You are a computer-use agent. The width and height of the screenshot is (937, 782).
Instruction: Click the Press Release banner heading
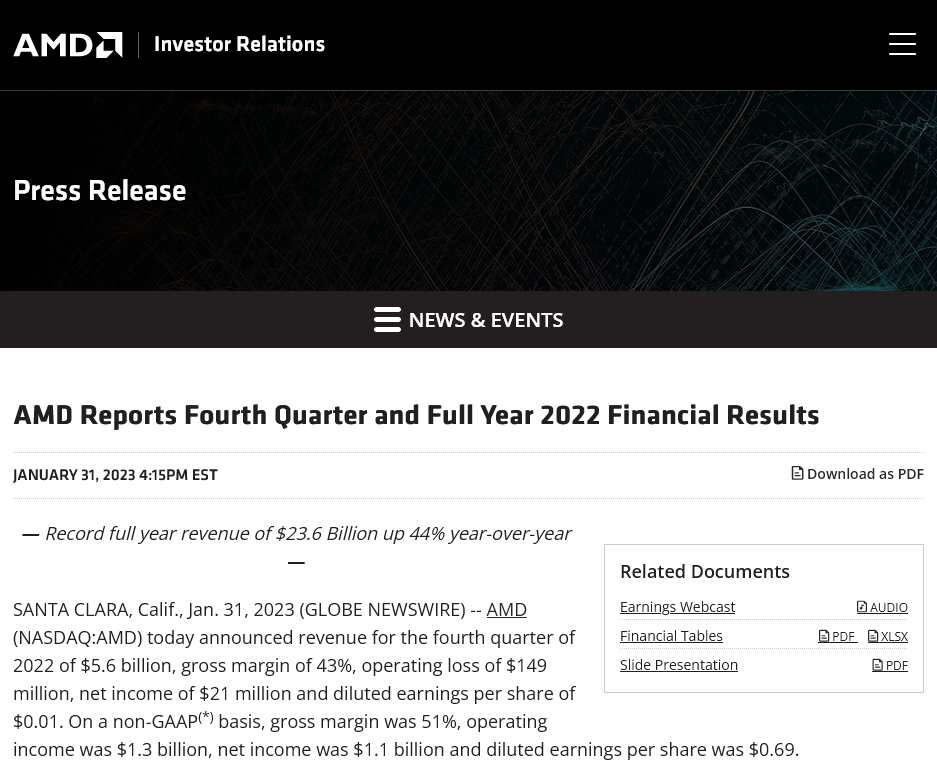(x=100, y=191)
